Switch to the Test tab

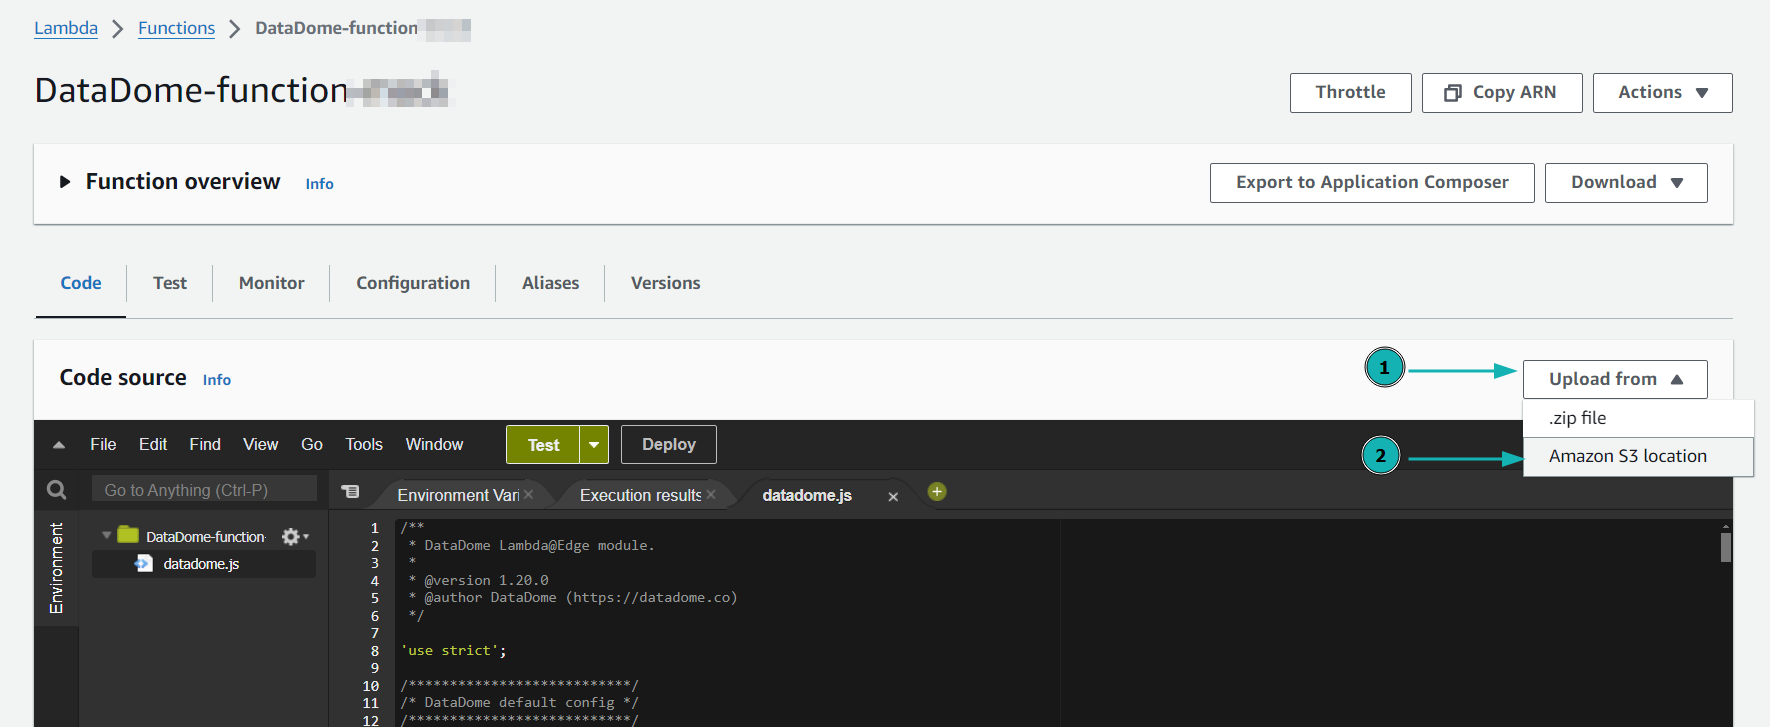[x=170, y=283]
